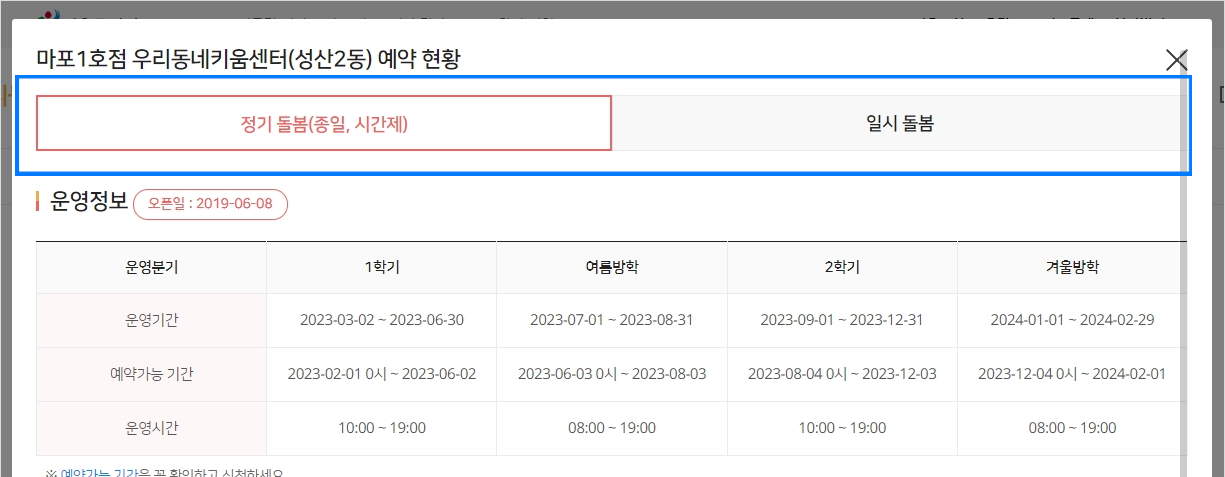
Task: Click the 2학기 운영시간 10:00 ~ 19:00 cell
Action: 842,428
